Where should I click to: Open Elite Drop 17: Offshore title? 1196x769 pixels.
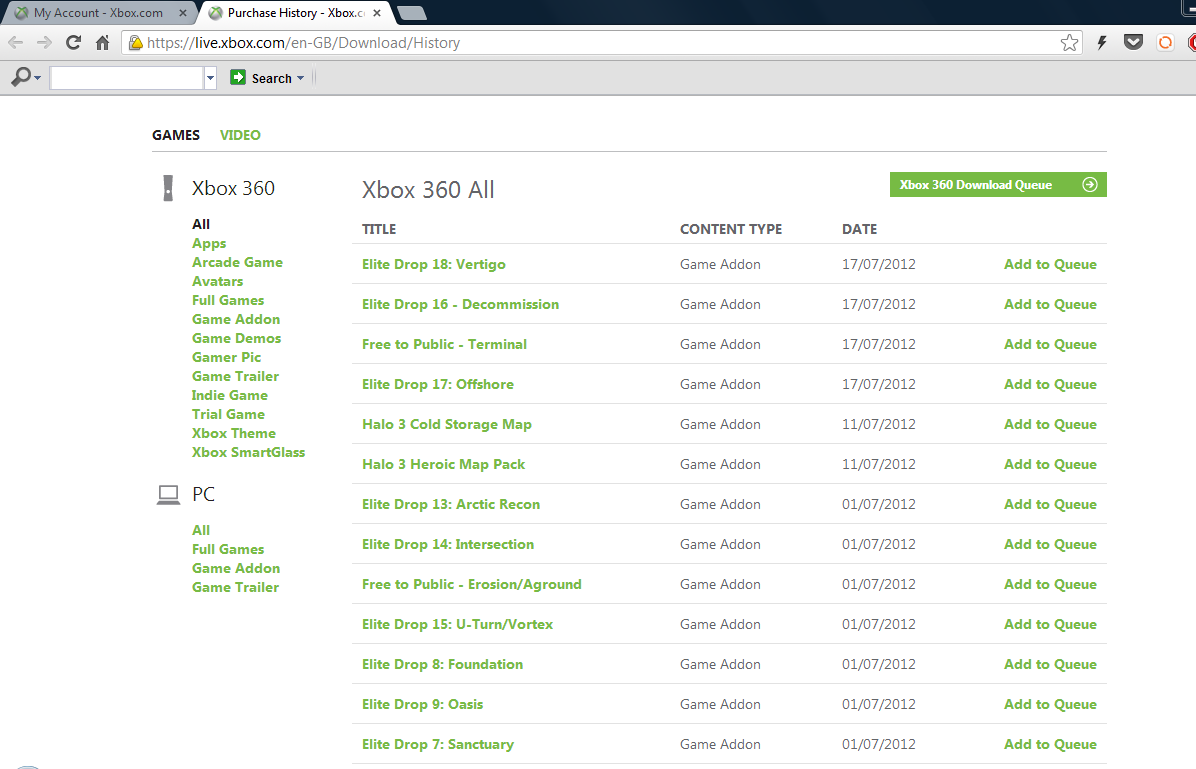(x=438, y=384)
